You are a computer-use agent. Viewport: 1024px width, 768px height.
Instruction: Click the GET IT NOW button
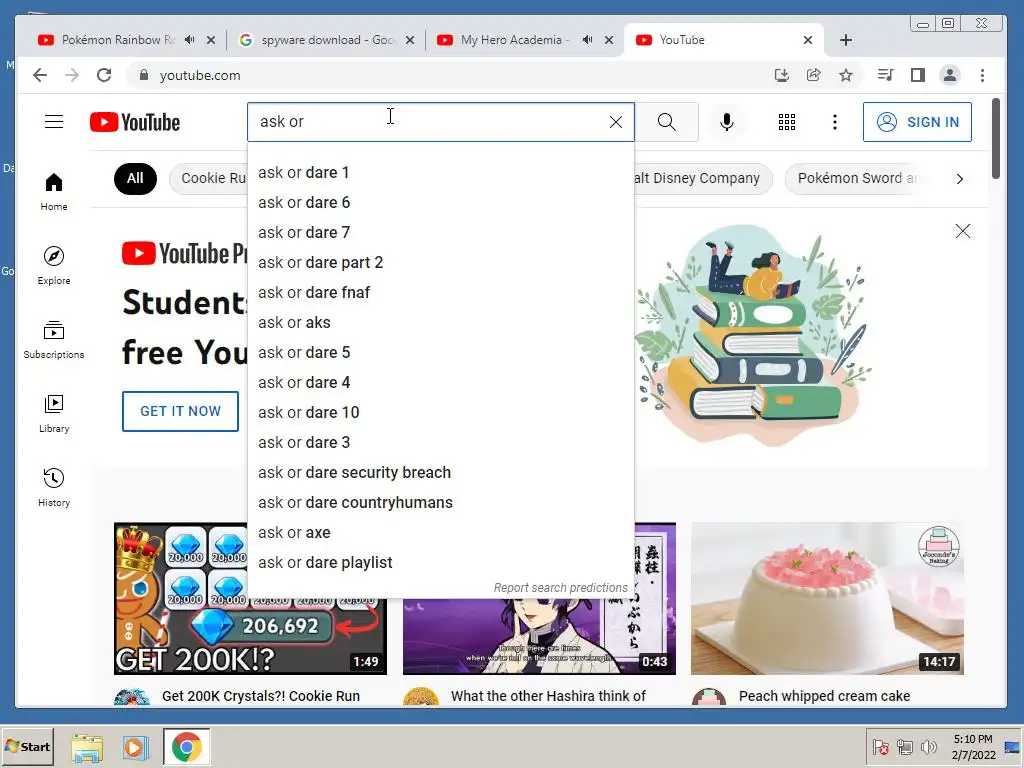coord(180,411)
